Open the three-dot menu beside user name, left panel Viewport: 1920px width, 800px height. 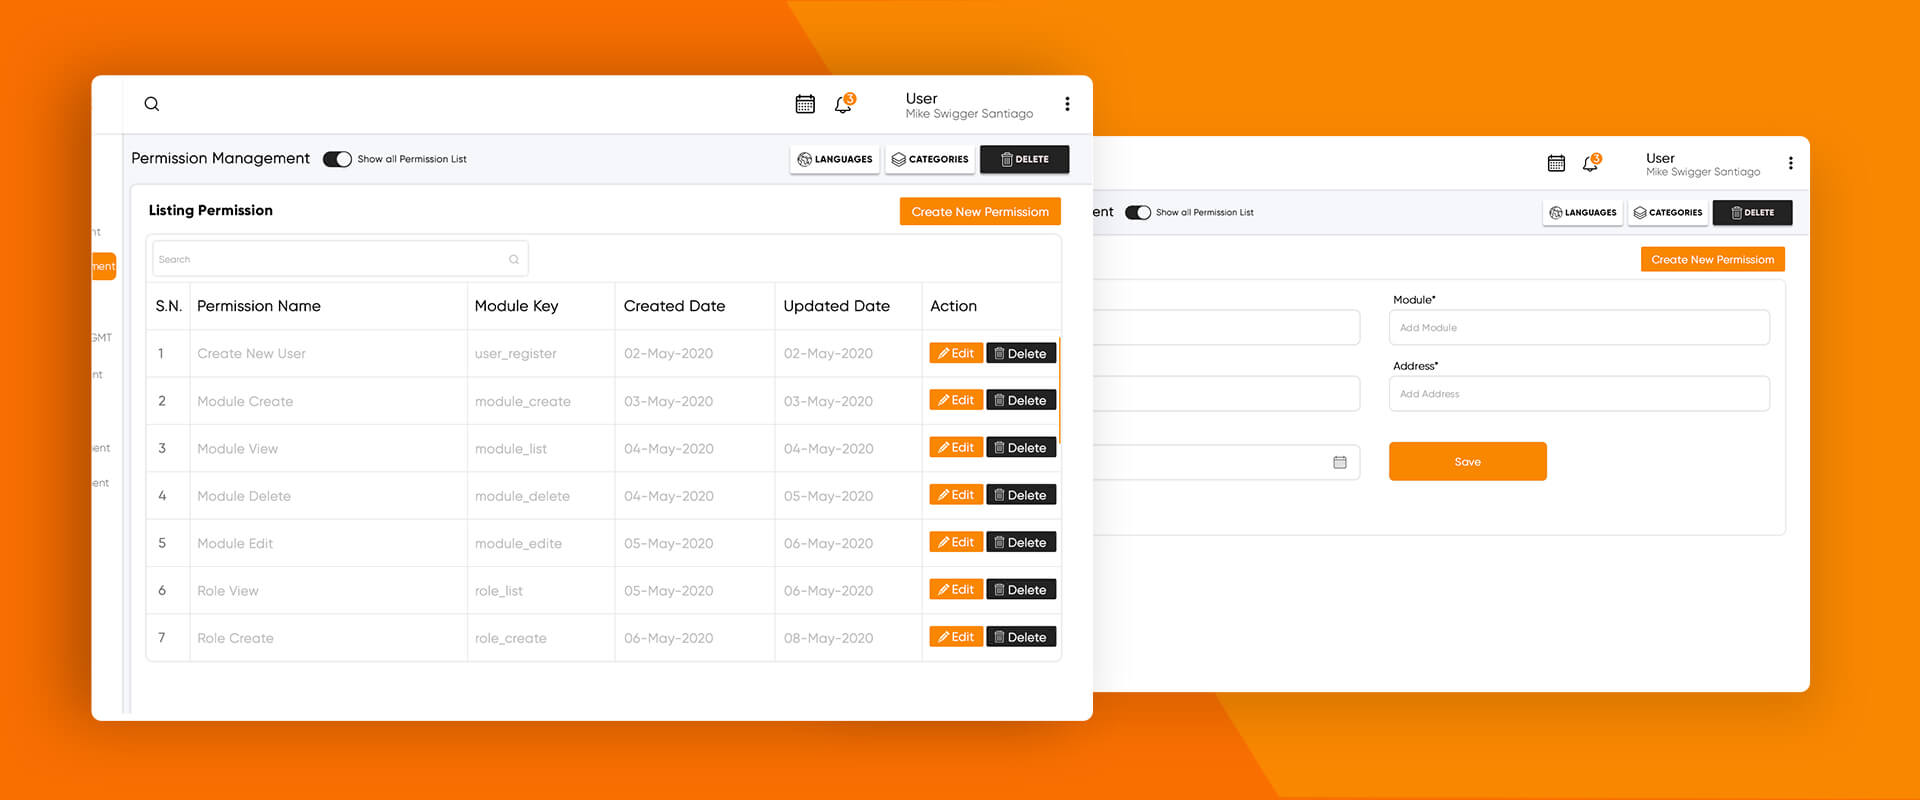point(1067,104)
